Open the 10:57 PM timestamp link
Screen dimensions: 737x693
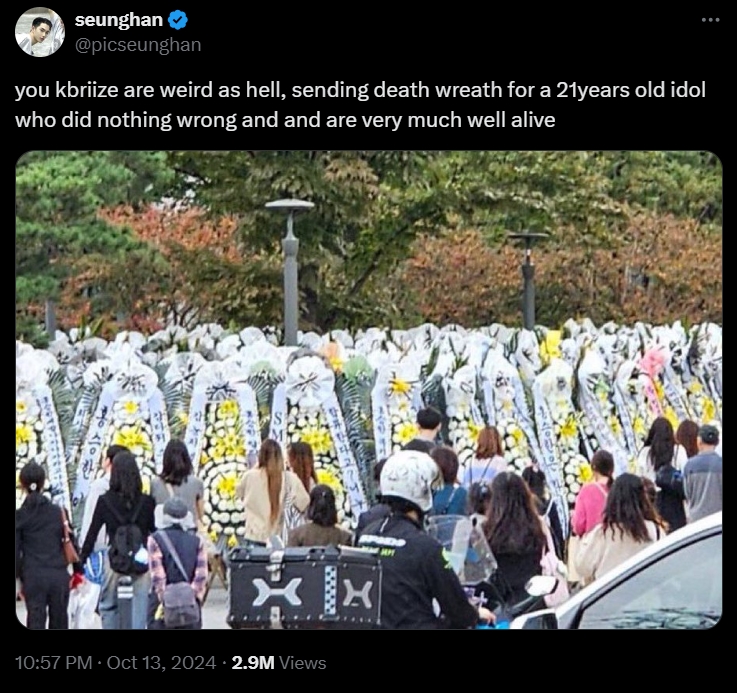(x=53, y=662)
